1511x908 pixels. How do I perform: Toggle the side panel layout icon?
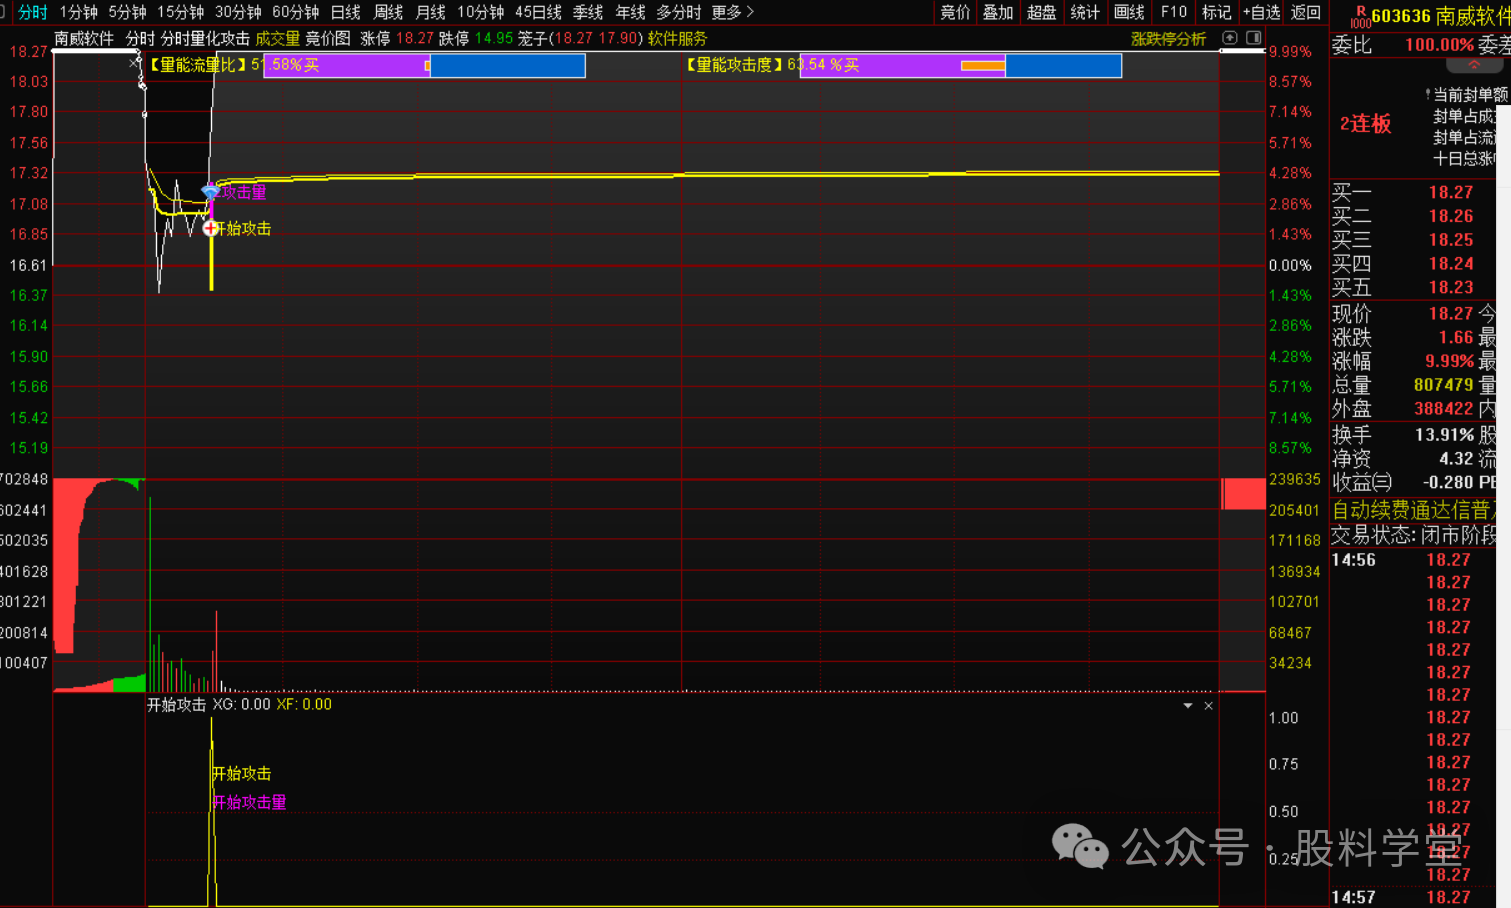(1253, 38)
